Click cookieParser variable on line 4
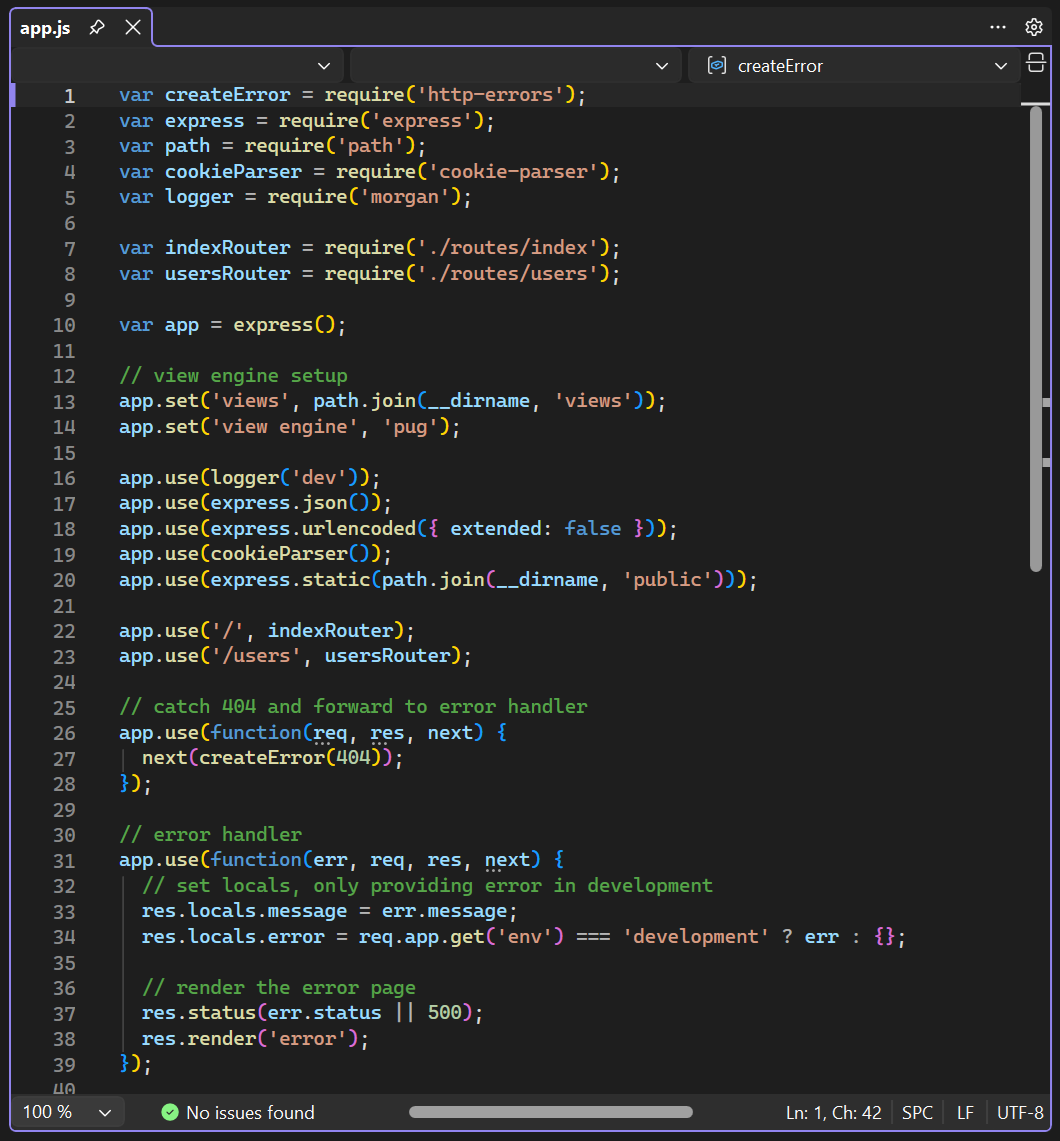 pyautogui.click(x=233, y=172)
